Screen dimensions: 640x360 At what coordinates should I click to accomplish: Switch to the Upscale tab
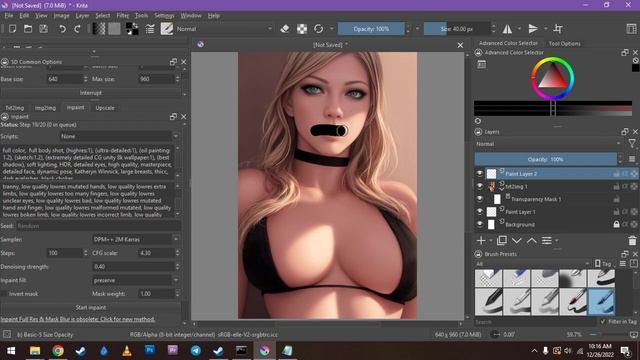click(x=105, y=108)
